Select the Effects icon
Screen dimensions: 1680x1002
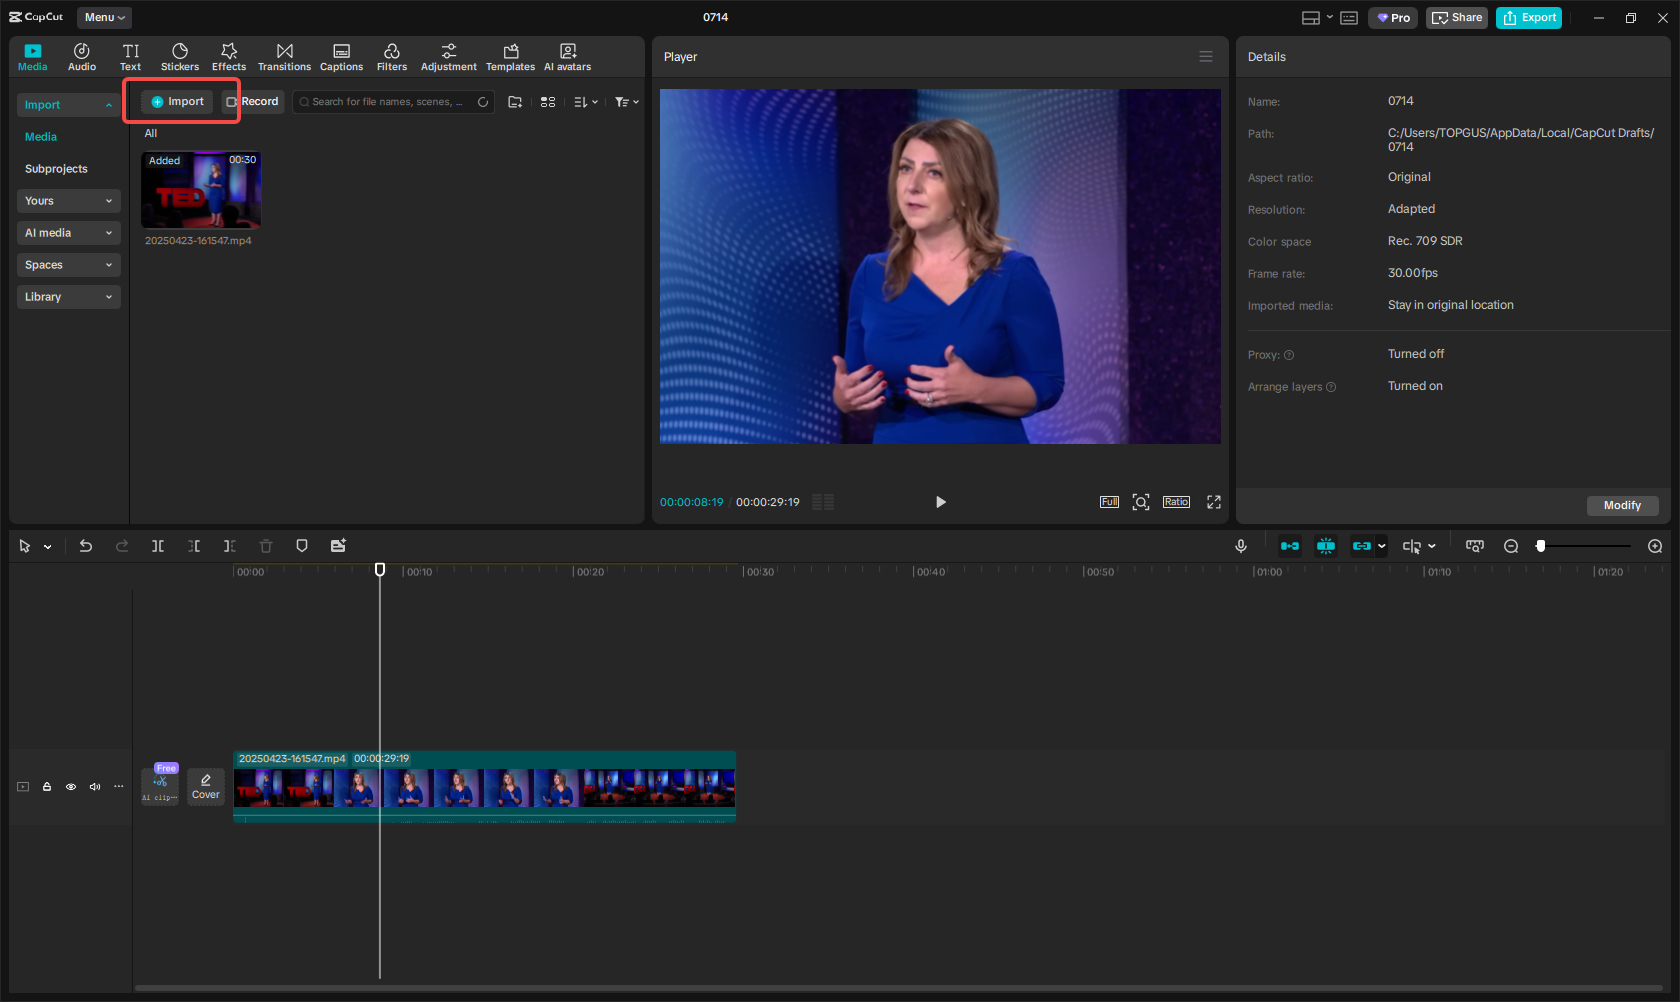(228, 56)
